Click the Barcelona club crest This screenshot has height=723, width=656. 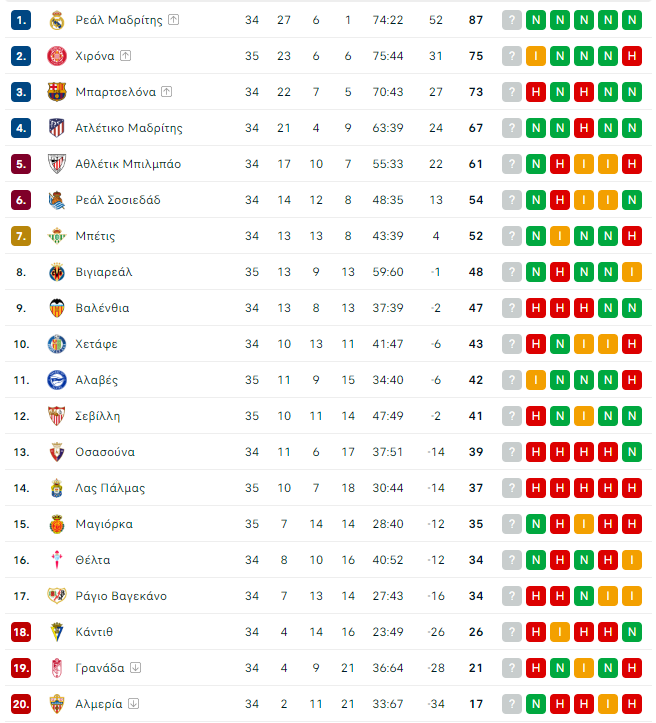coord(56,92)
